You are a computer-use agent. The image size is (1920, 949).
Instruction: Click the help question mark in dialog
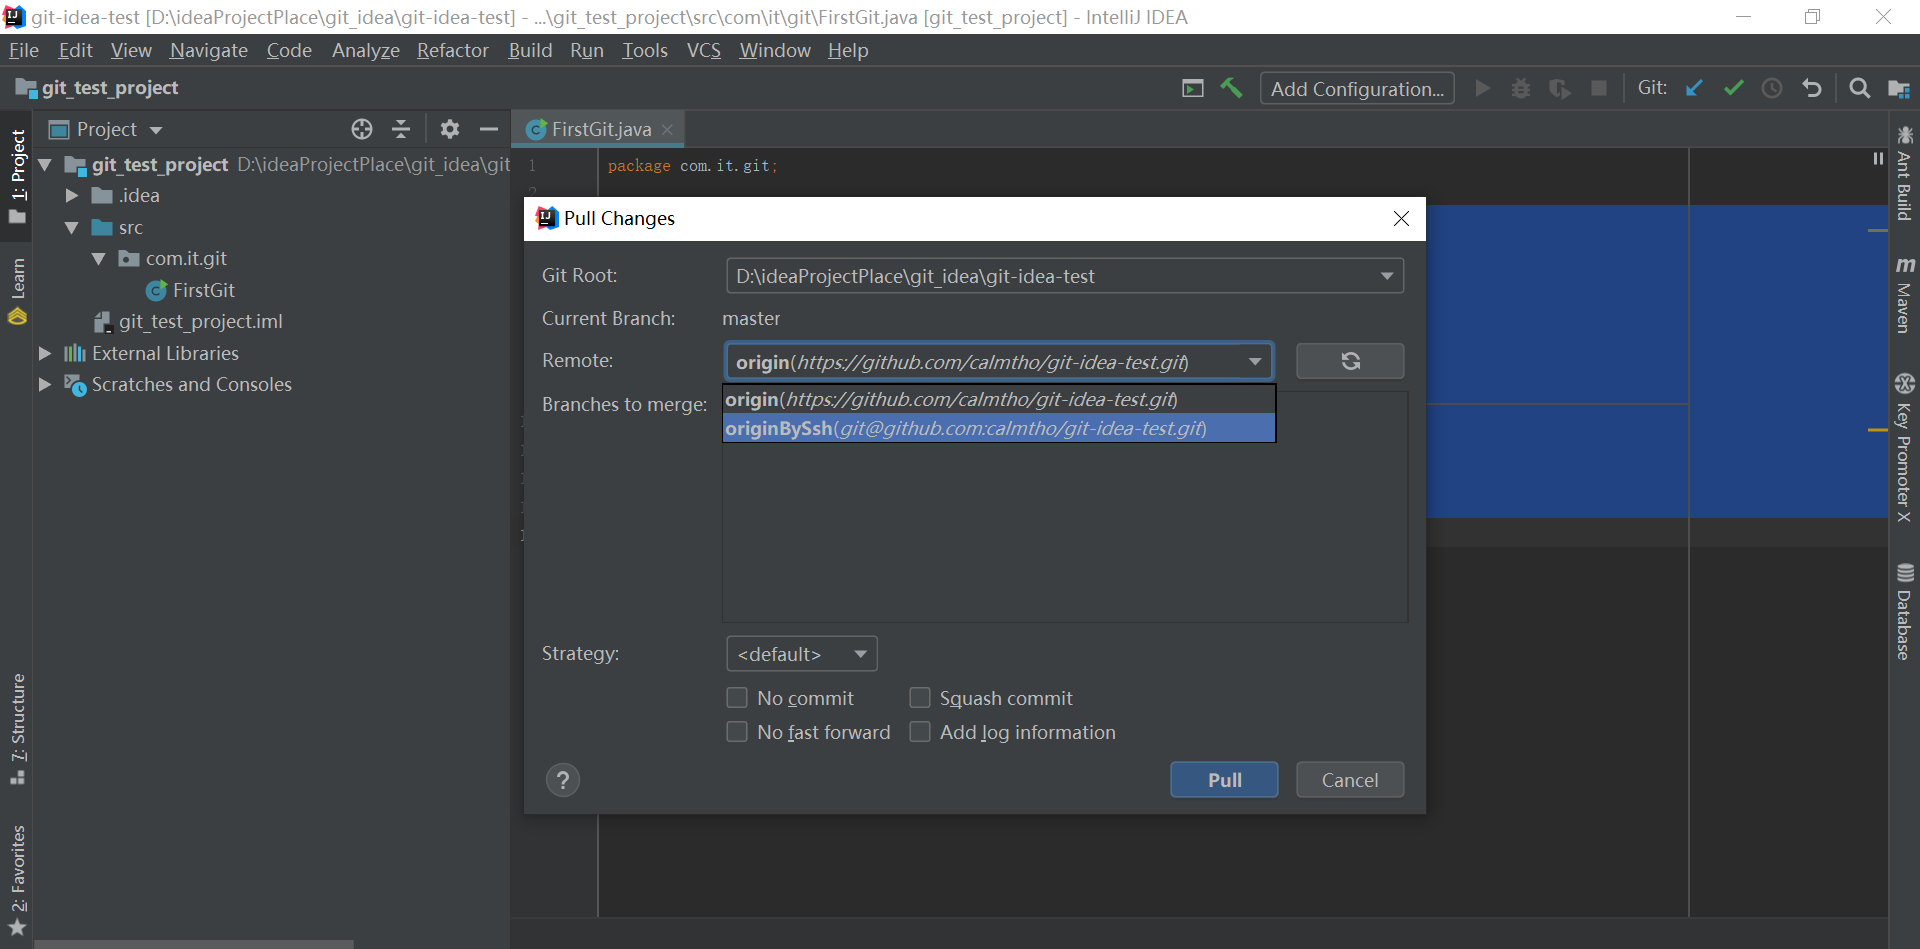click(563, 780)
